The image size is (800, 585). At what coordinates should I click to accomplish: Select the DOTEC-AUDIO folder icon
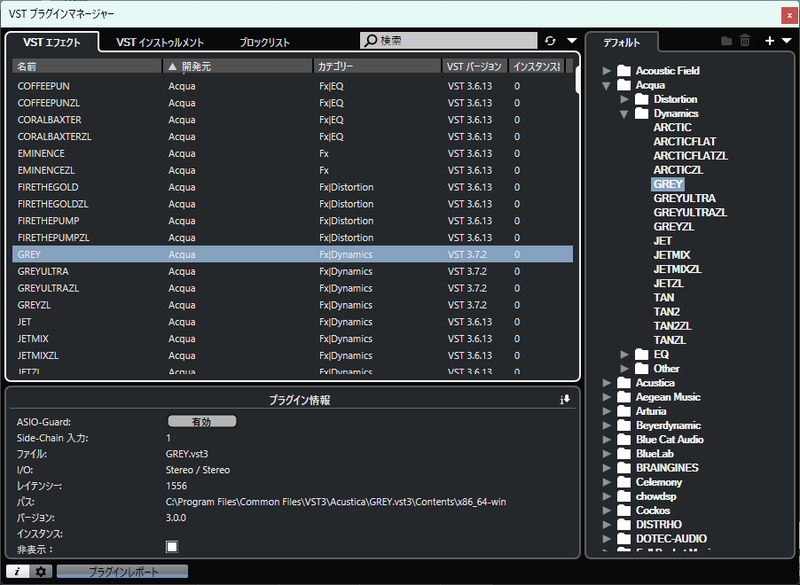624,539
